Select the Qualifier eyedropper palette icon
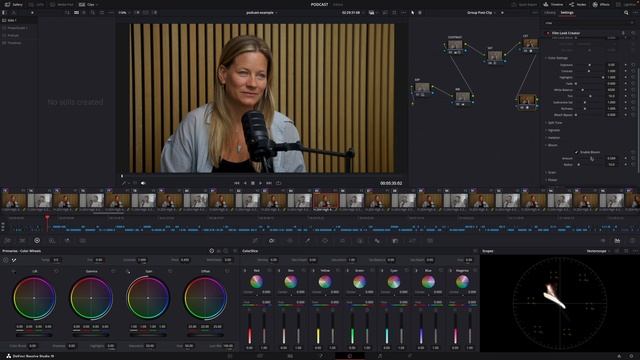Viewport: 640px width, 360px height. [x=307, y=241]
